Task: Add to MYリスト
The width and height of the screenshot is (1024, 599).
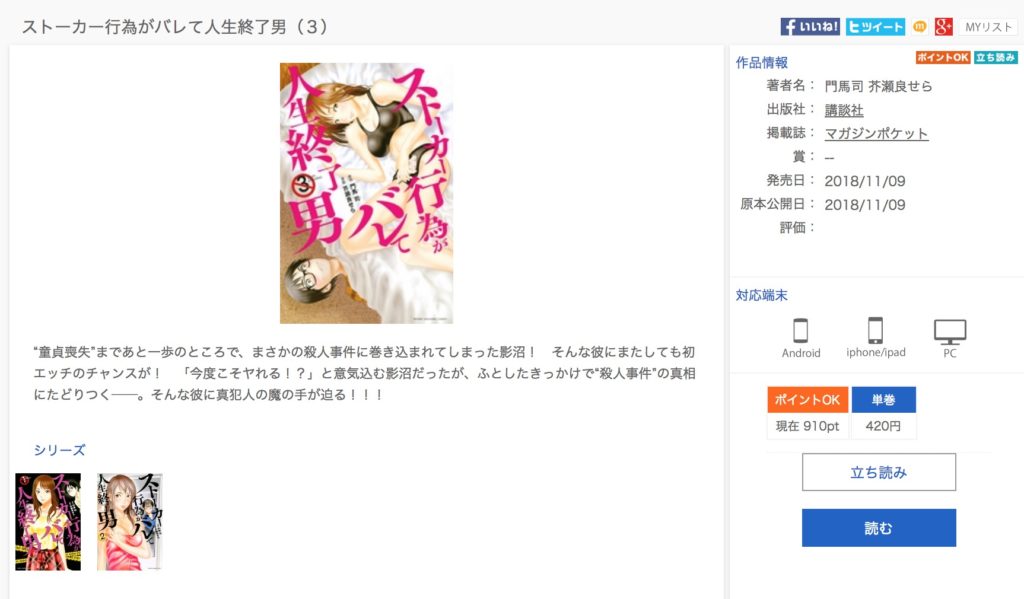Action: pyautogui.click(x=988, y=27)
